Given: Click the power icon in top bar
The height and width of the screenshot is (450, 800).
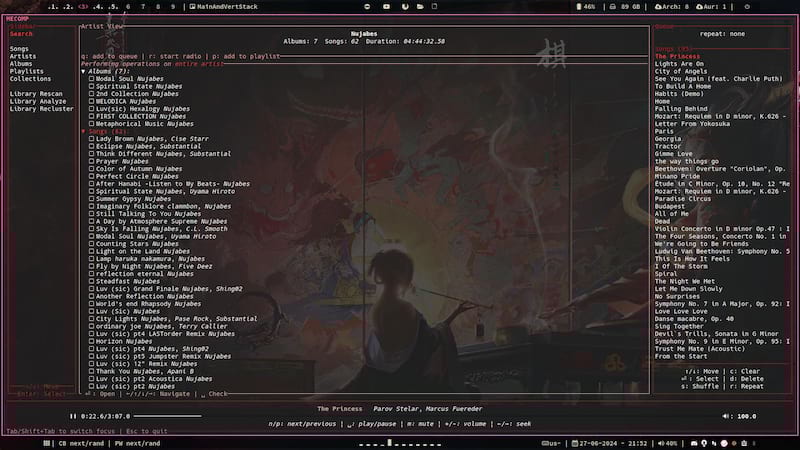Looking at the screenshot, I should click(x=748, y=6).
